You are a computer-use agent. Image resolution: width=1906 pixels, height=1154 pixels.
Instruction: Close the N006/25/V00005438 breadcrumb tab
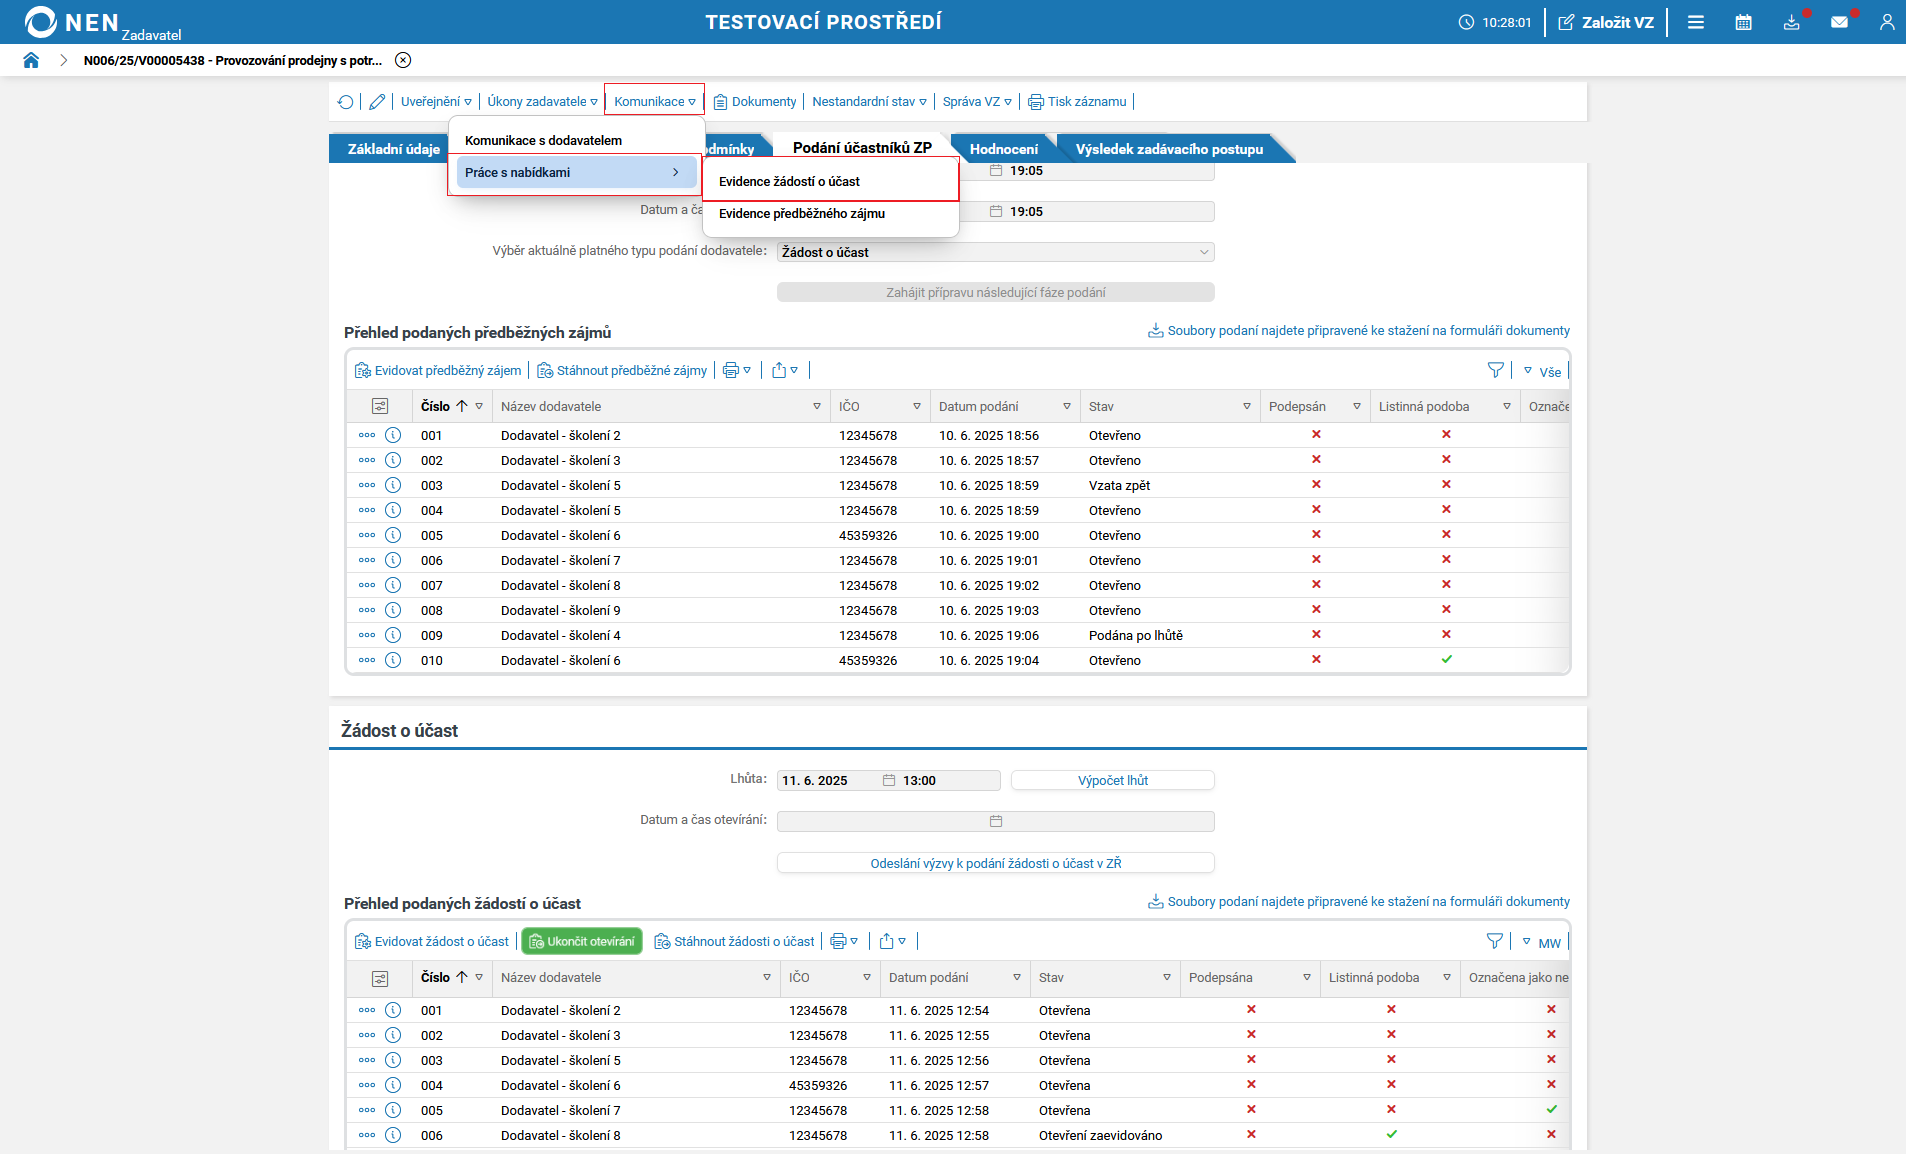pyautogui.click(x=403, y=60)
